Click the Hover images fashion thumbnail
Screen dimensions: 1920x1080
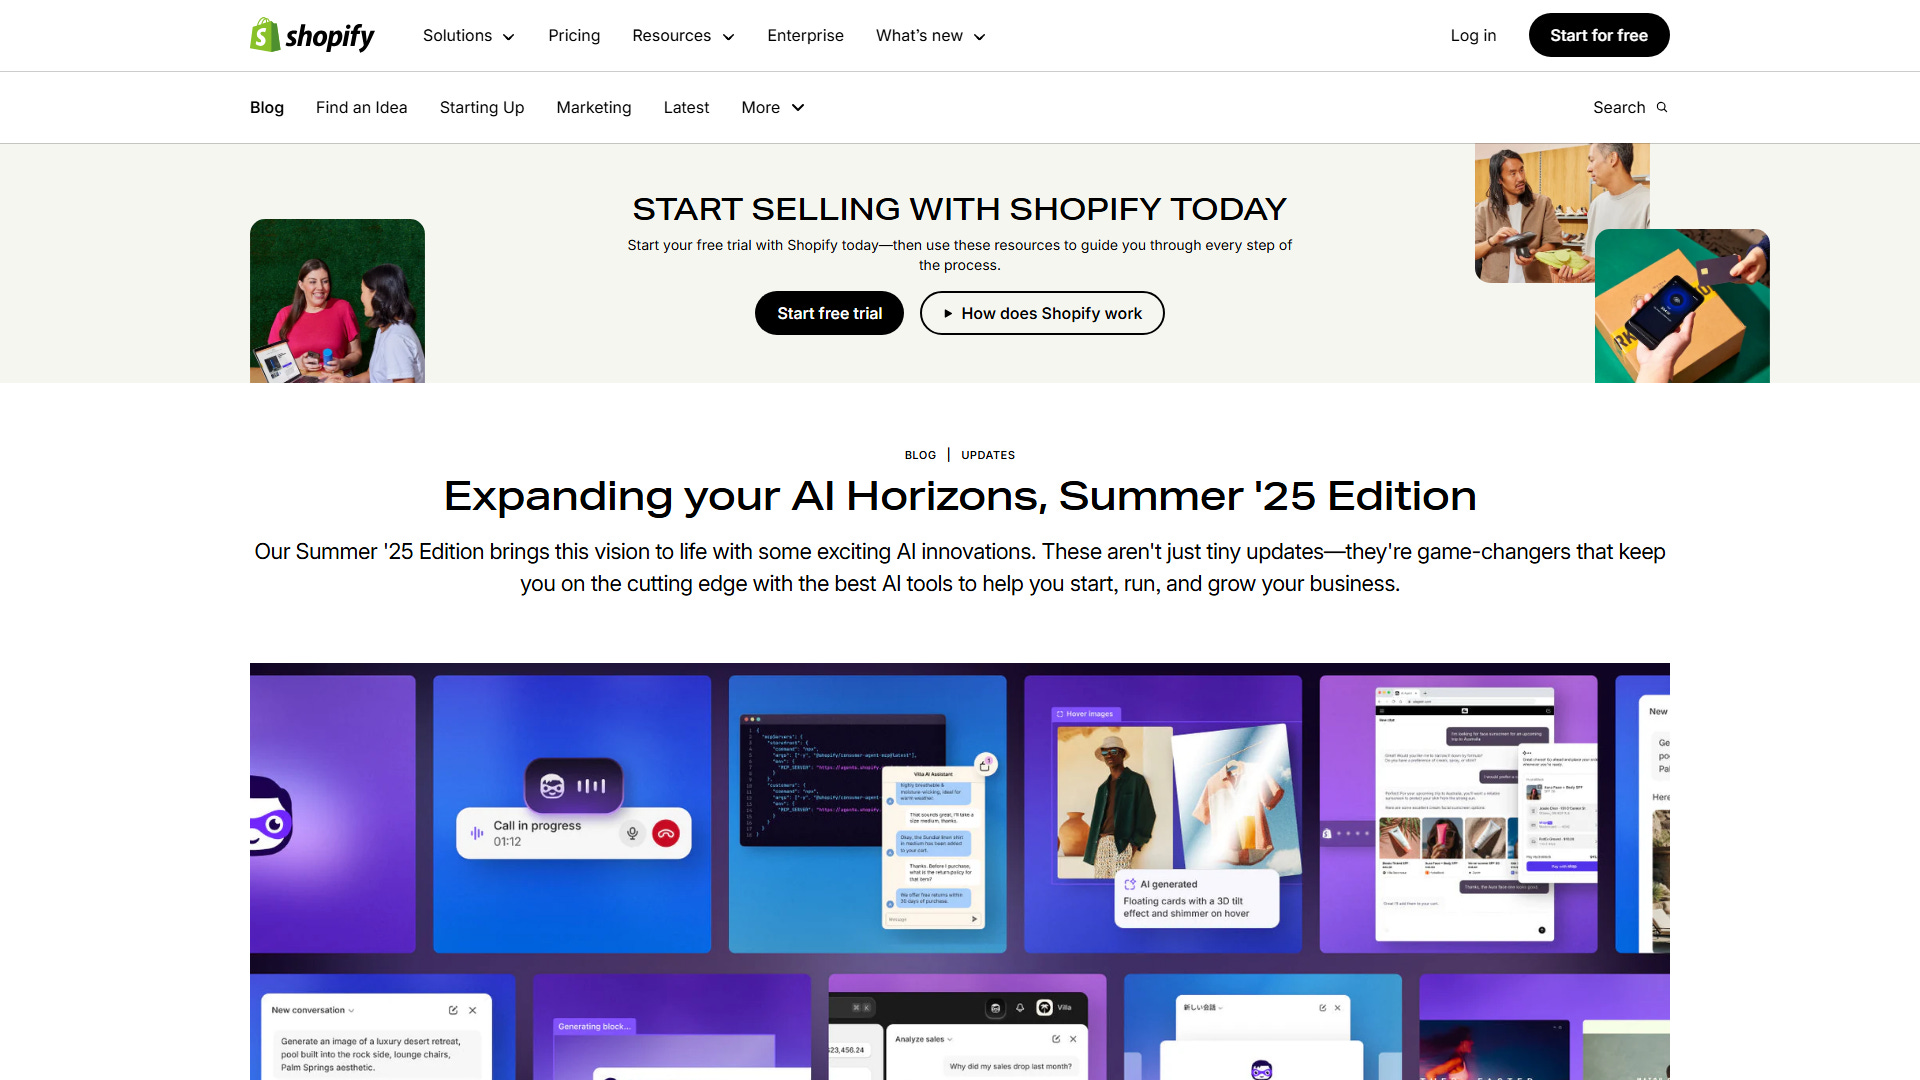(x=1115, y=802)
